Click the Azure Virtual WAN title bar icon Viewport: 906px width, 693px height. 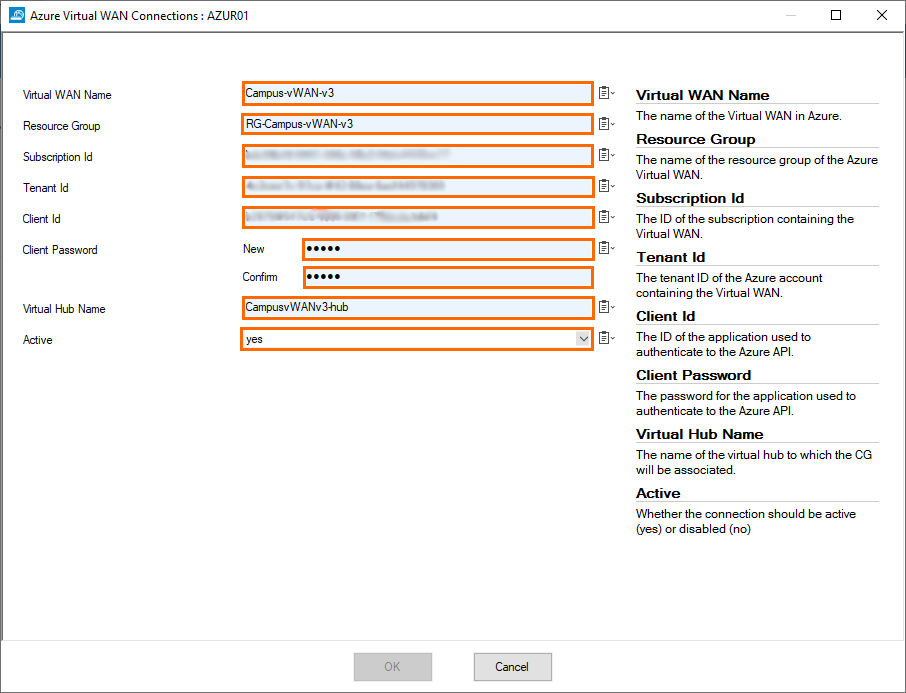point(17,15)
